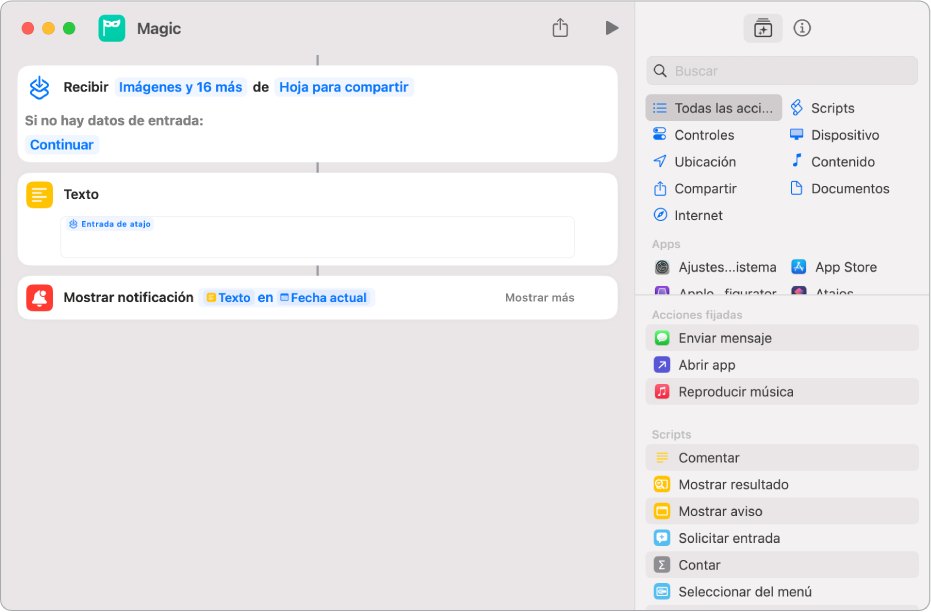This screenshot has height=612, width=931.
Task: Select the Dispositivo category
Action: [x=834, y=135]
